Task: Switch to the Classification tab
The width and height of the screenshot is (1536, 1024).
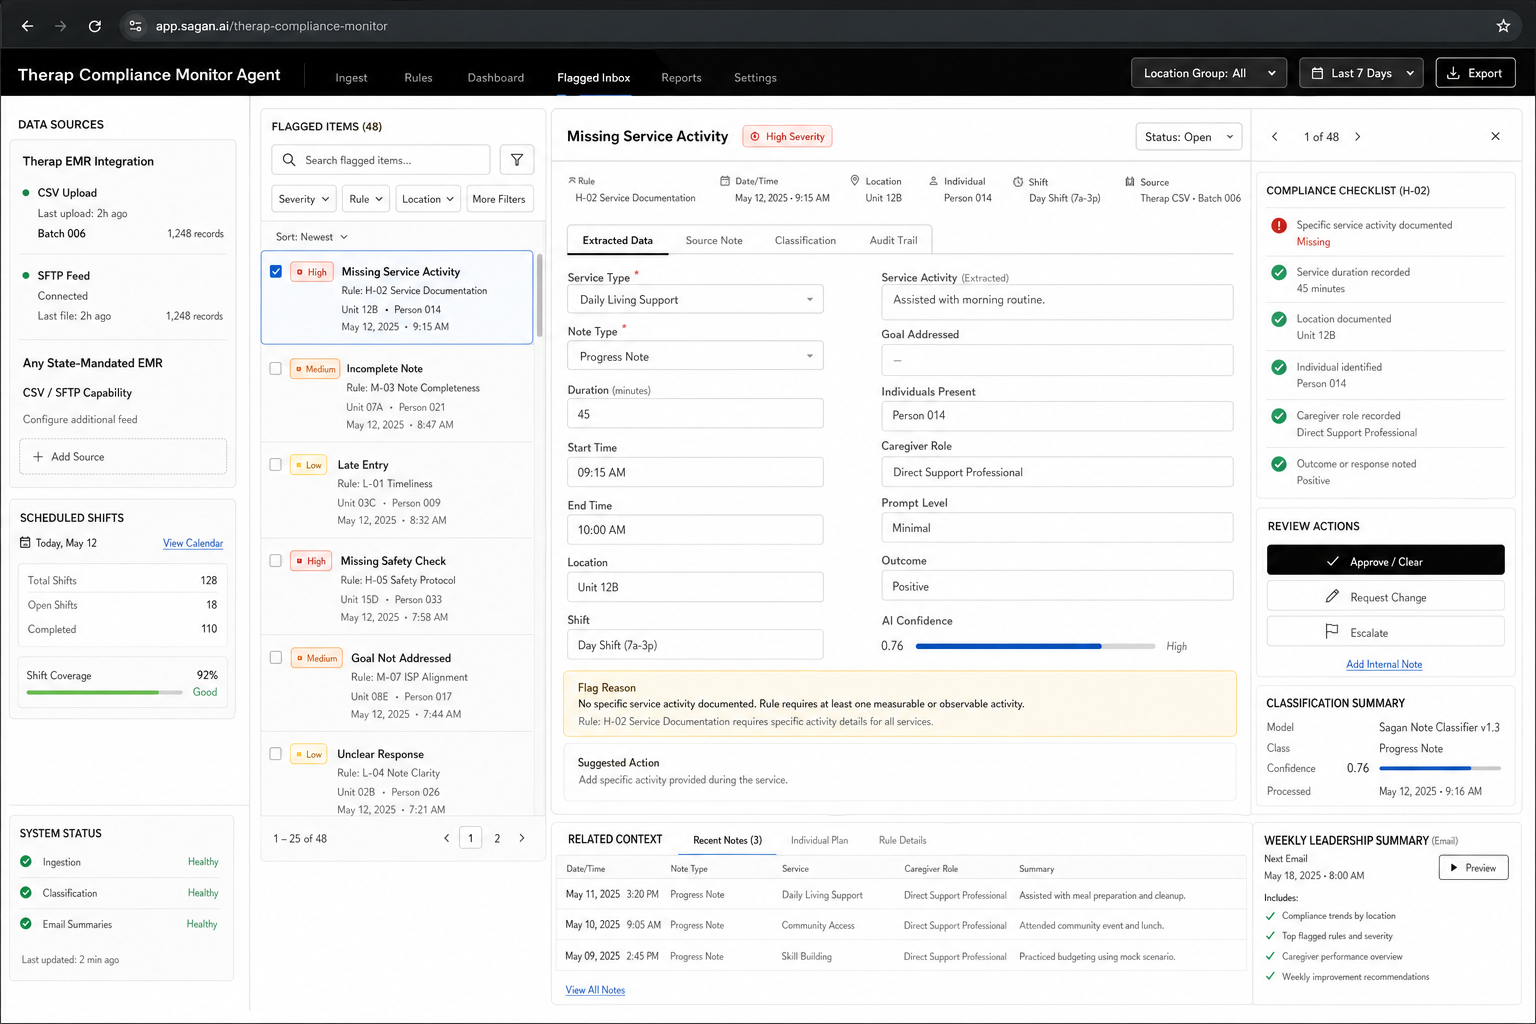Action: [805, 240]
